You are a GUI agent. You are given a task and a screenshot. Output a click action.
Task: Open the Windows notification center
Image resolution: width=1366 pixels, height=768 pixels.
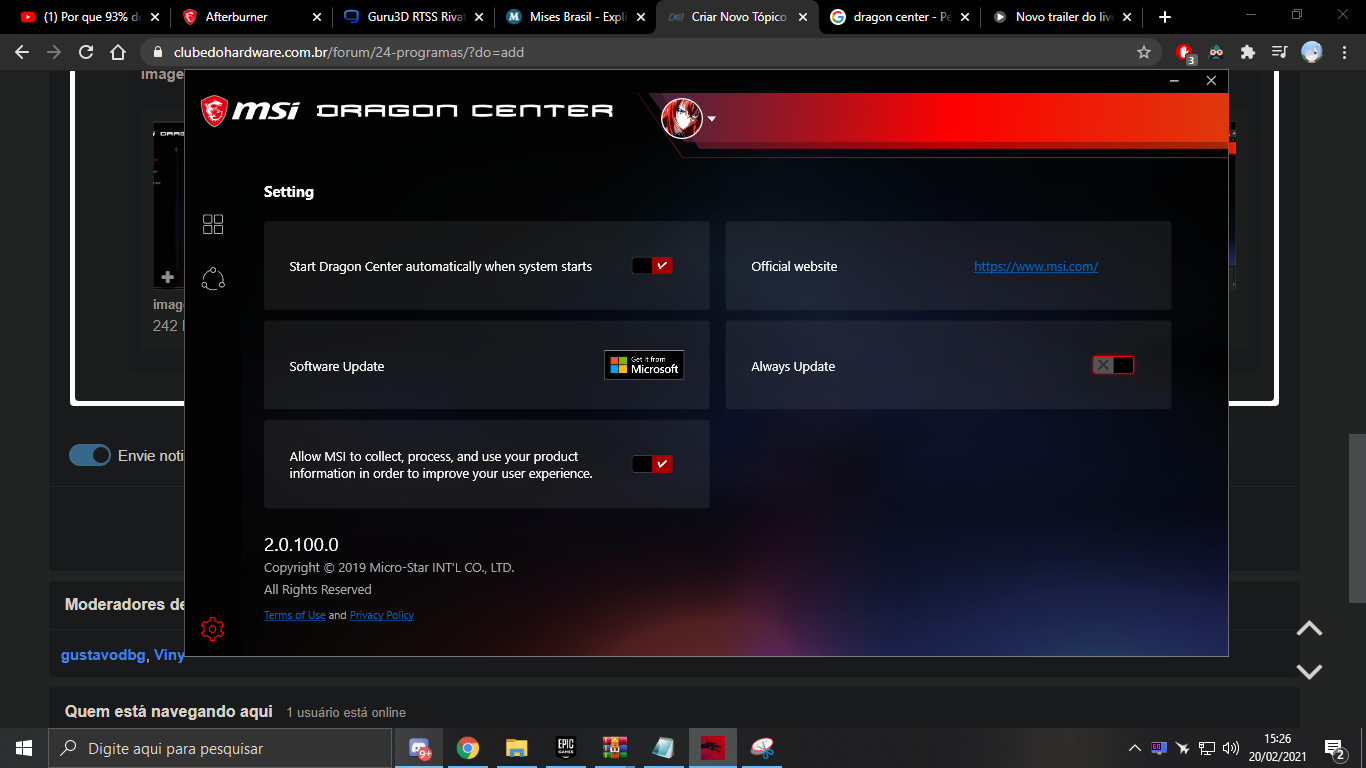pos(1334,748)
